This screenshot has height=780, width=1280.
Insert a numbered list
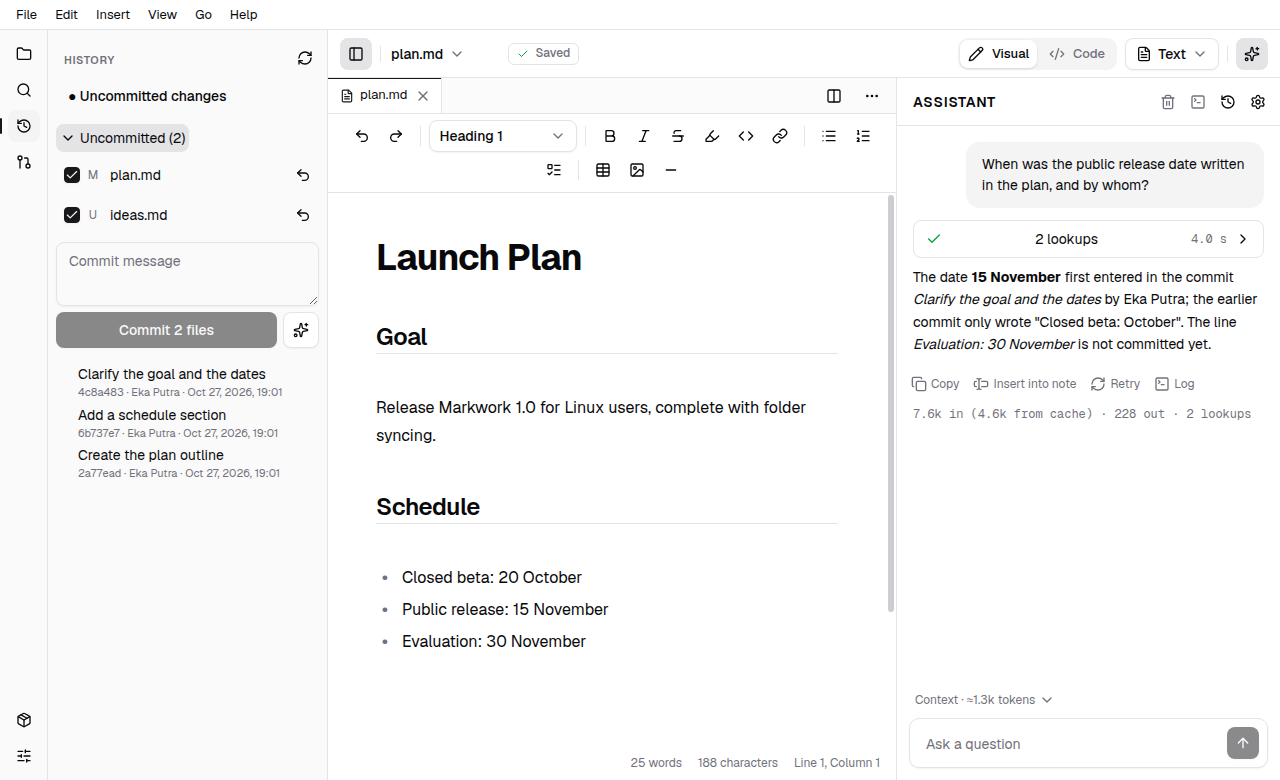(863, 136)
